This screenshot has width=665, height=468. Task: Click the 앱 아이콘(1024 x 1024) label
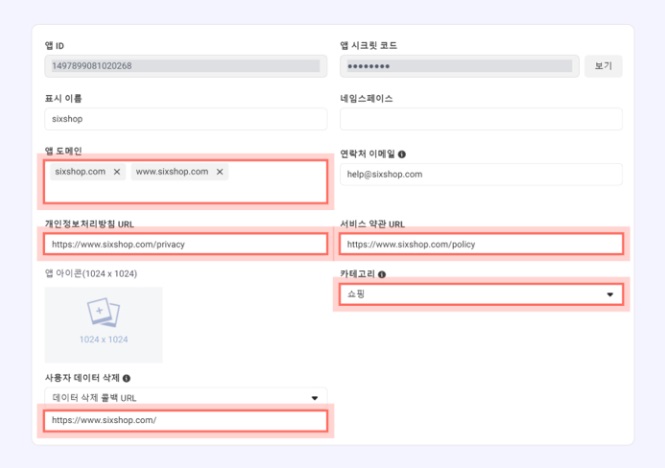pyautogui.click(x=91, y=274)
